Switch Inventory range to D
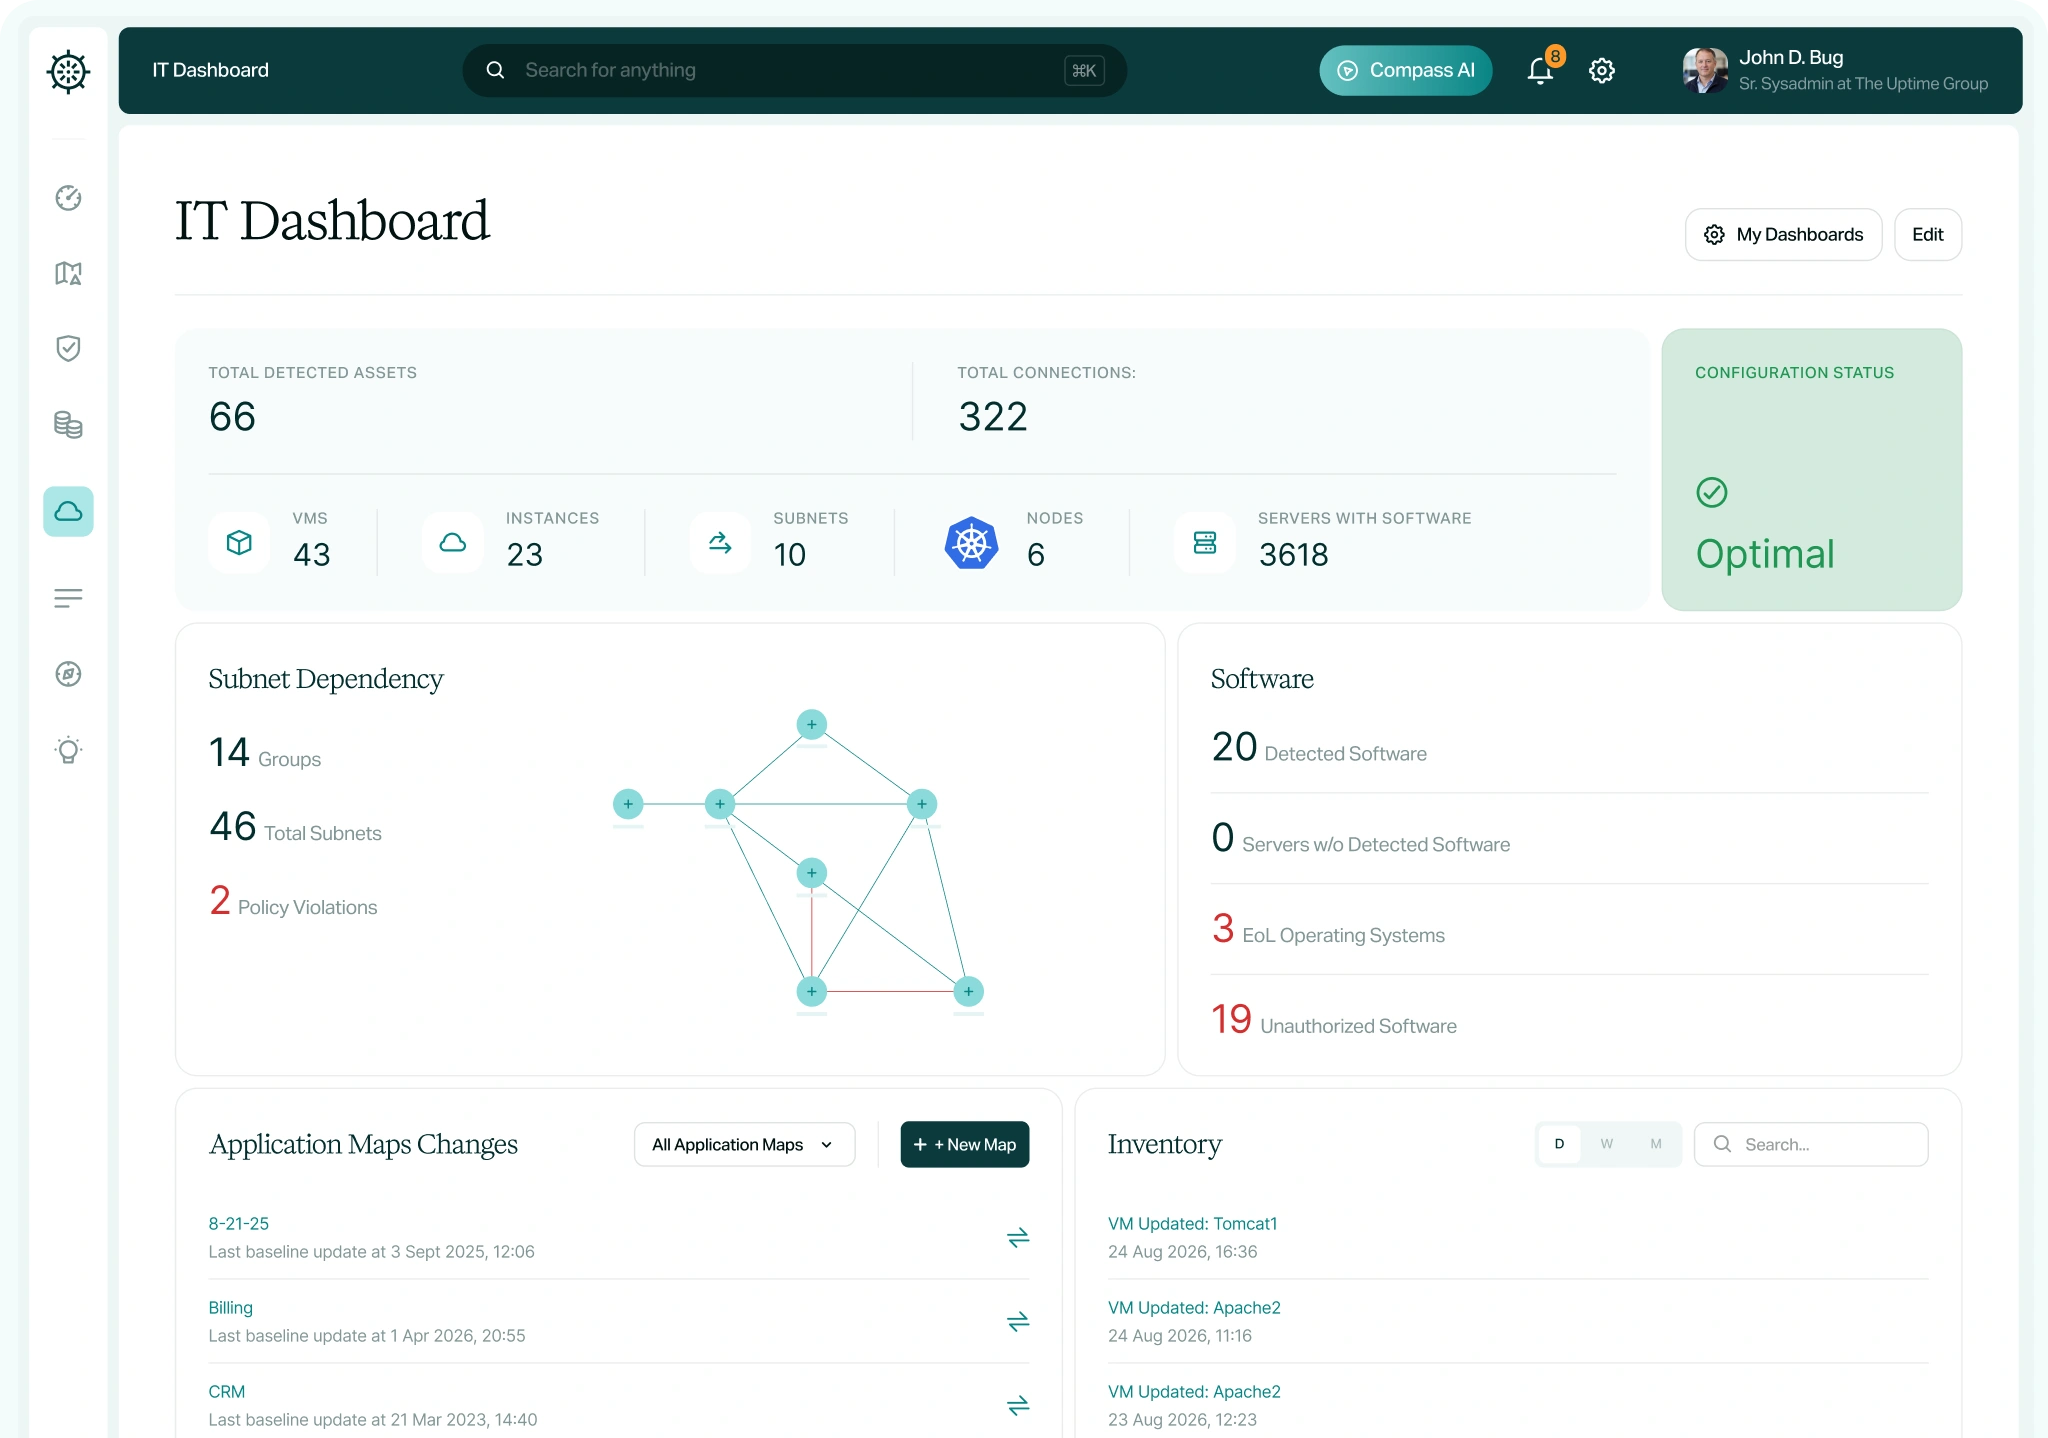2048x1438 pixels. [x=1559, y=1144]
